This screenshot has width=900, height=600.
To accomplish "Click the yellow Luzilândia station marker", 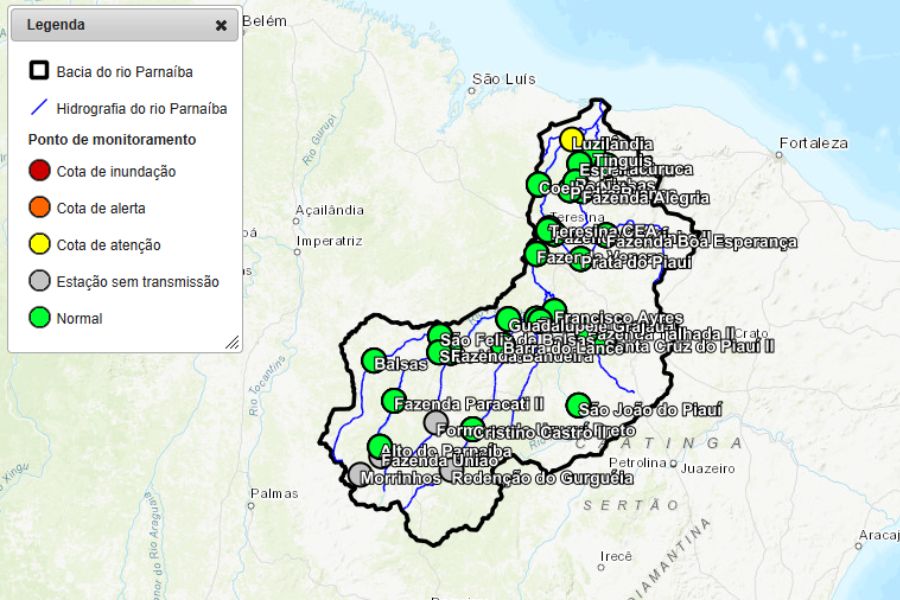I will [571, 139].
